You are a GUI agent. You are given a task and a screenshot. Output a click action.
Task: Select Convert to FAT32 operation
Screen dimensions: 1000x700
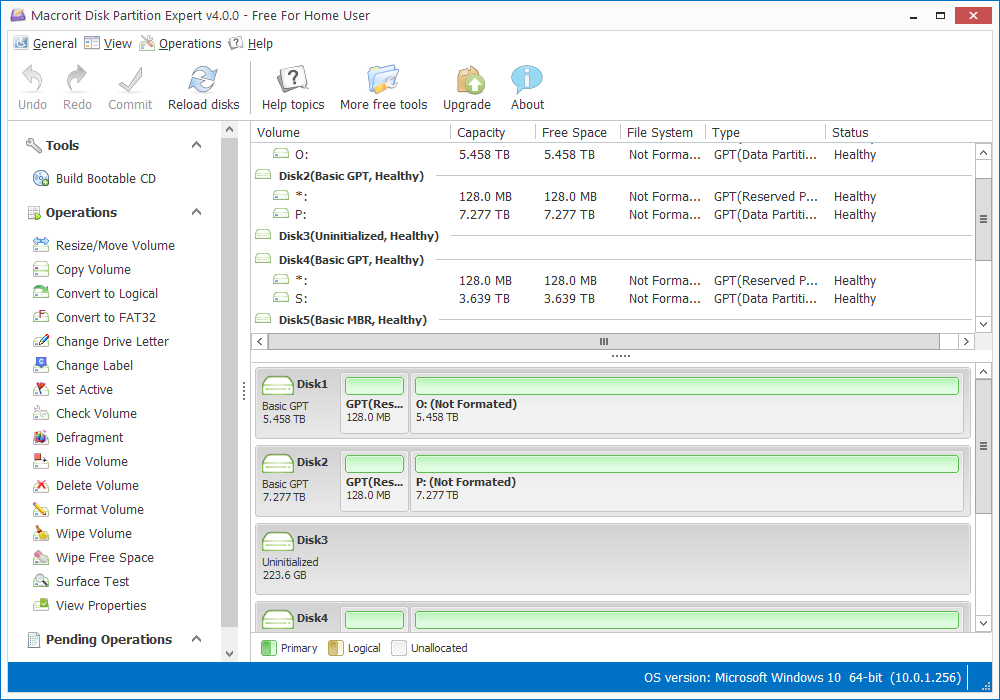pos(94,317)
